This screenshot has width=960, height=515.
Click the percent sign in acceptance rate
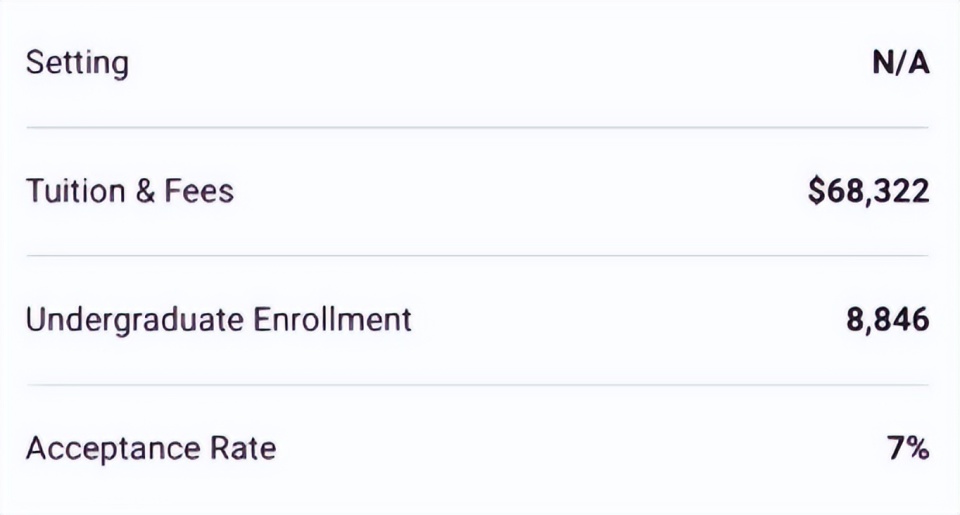tap(917, 448)
